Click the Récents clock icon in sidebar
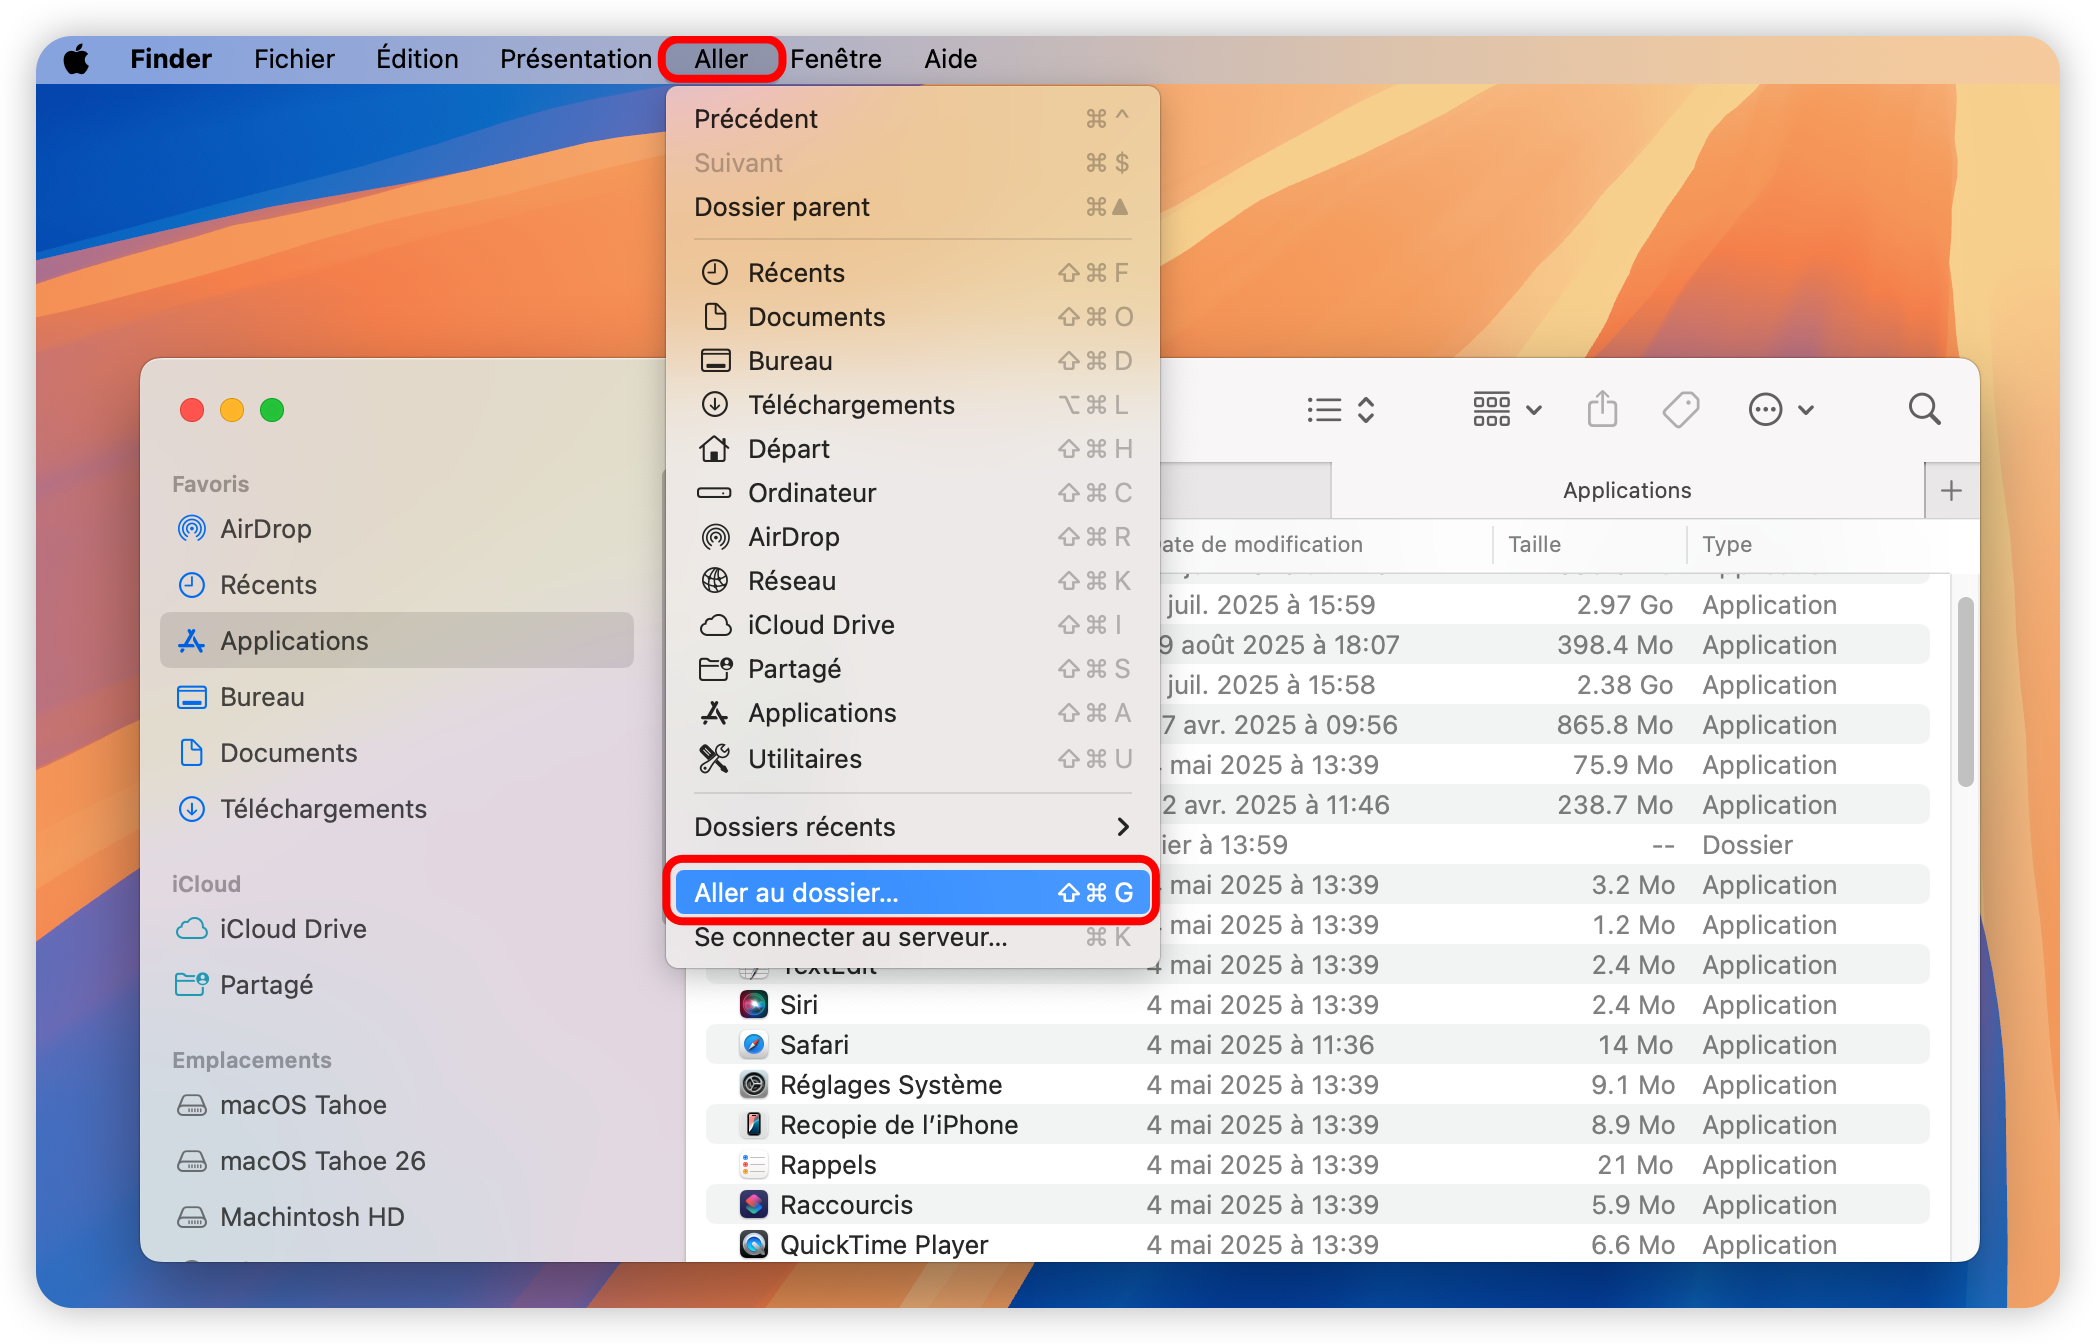Screen dimensions: 2096x1344 coord(191,584)
